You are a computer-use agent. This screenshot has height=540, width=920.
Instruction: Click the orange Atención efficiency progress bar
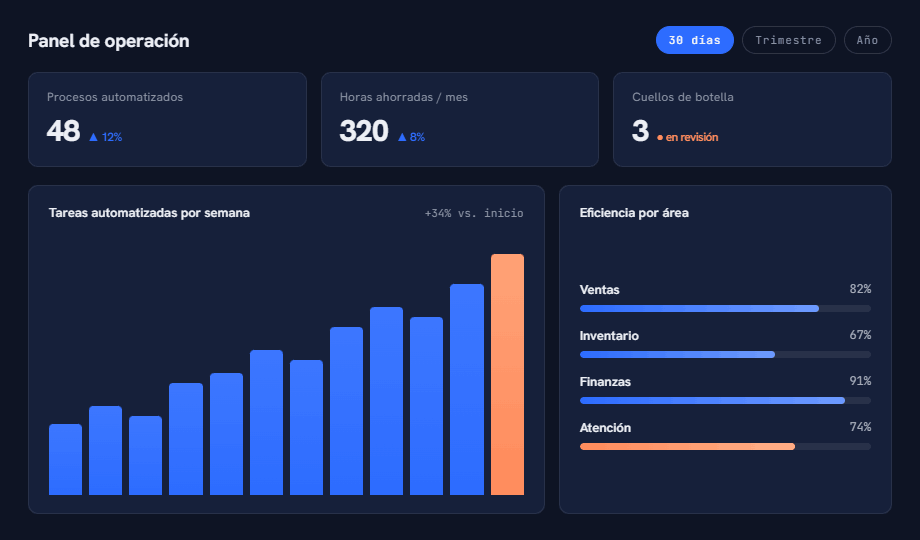point(725,447)
